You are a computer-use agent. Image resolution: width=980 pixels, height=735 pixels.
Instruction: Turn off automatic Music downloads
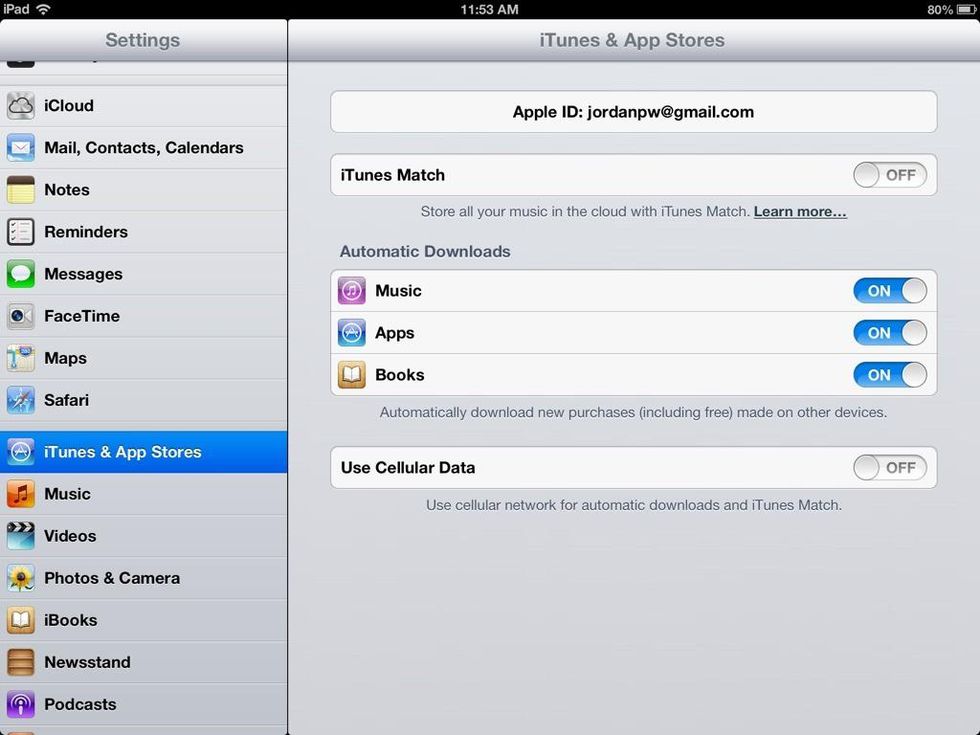coord(889,291)
